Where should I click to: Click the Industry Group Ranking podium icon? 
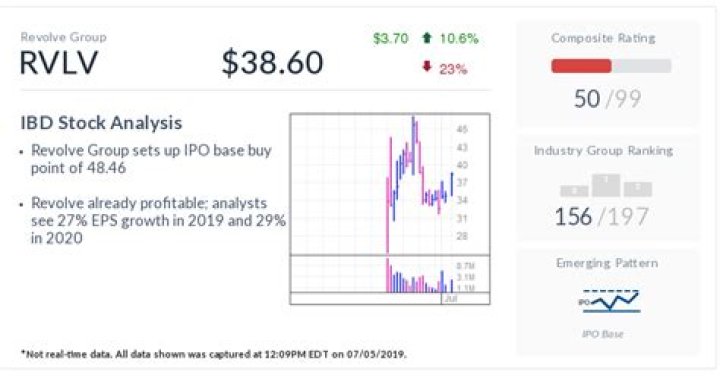(606, 186)
